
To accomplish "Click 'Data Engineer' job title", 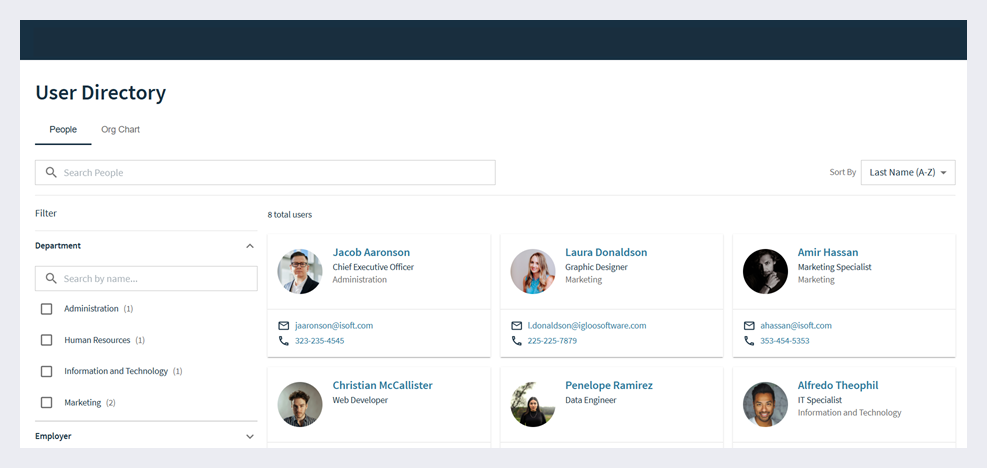I will click(x=590, y=400).
